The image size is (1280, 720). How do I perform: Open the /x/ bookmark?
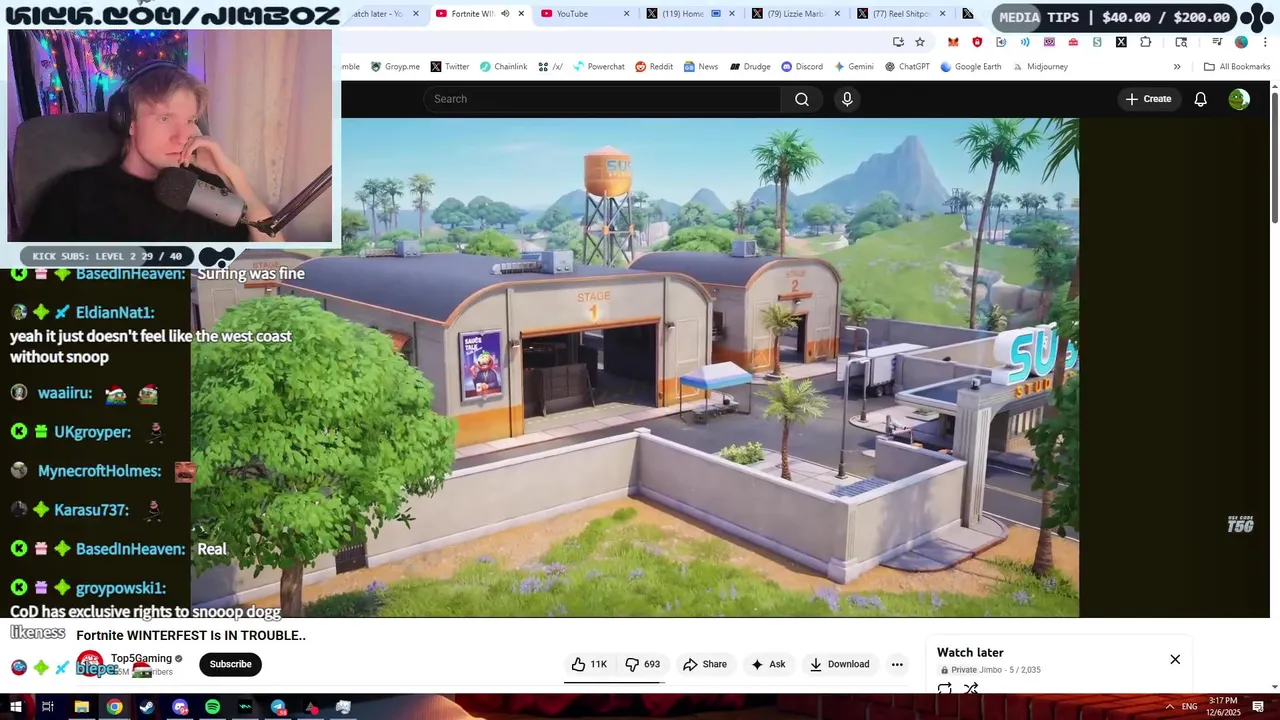coord(550,67)
